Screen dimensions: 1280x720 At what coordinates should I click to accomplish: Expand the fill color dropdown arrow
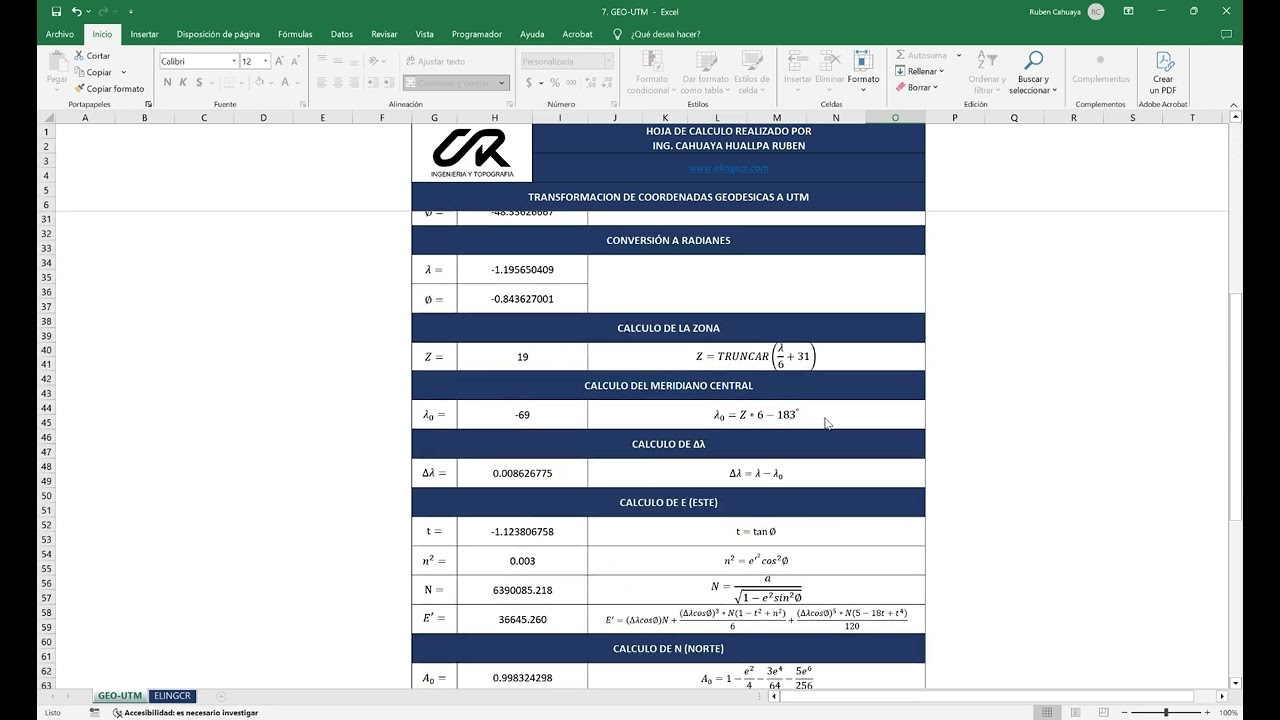coord(271,83)
